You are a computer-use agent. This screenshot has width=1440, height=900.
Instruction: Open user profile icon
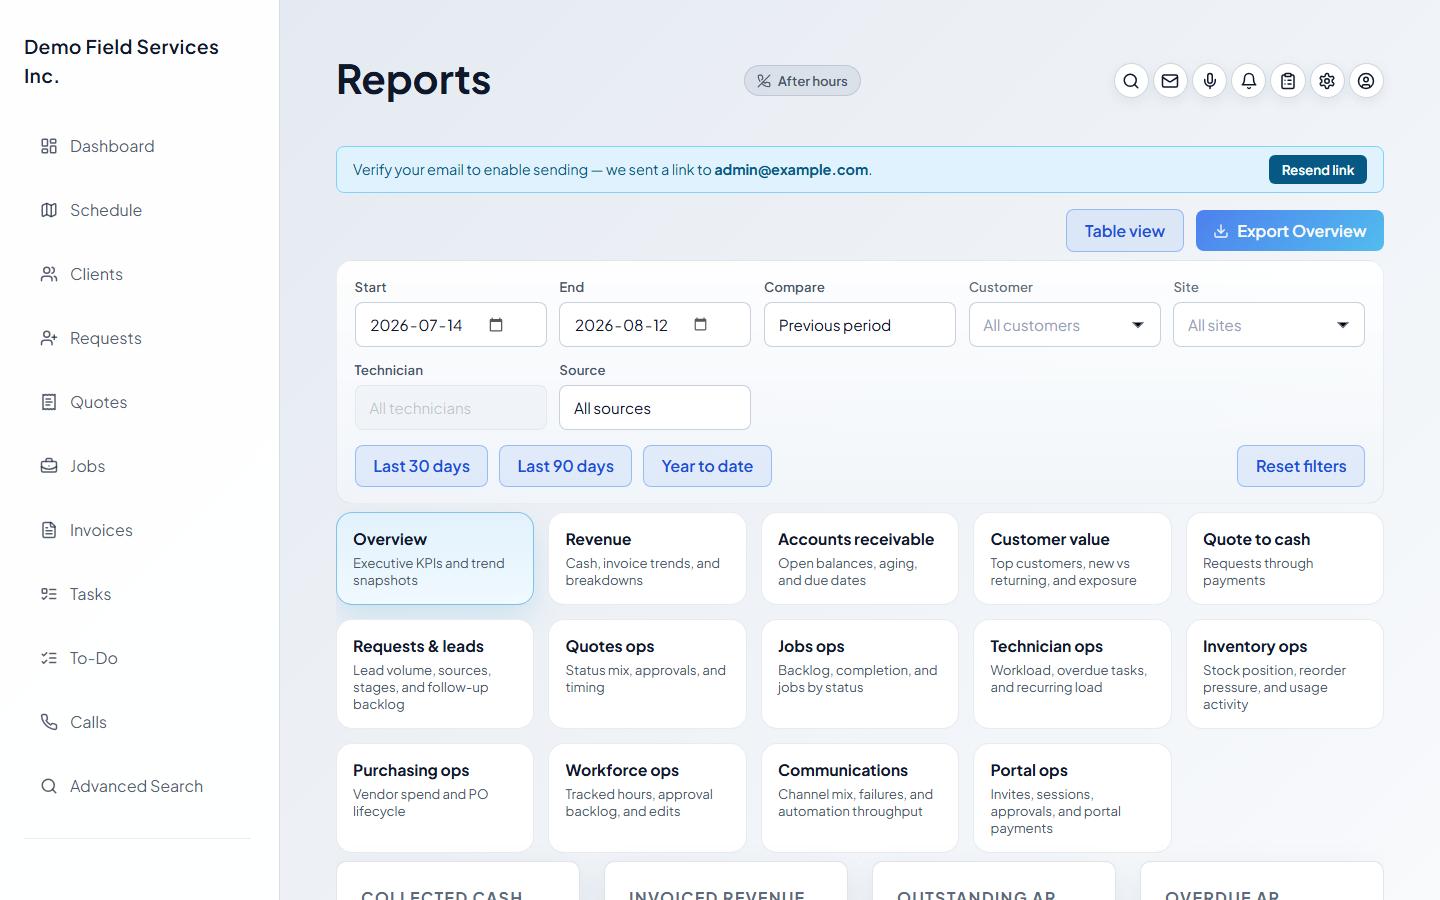click(1366, 81)
